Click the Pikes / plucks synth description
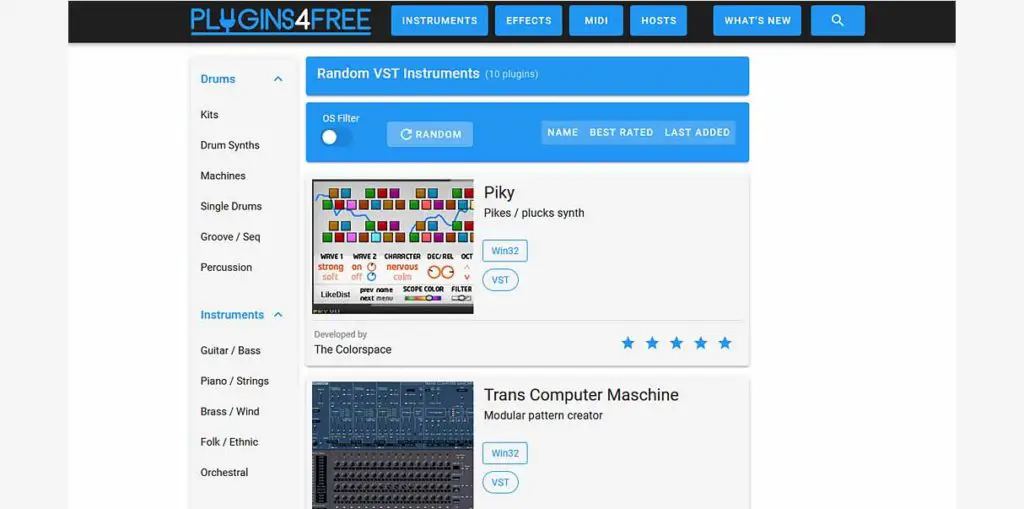Viewport: 1024px width, 509px height. pos(534,213)
